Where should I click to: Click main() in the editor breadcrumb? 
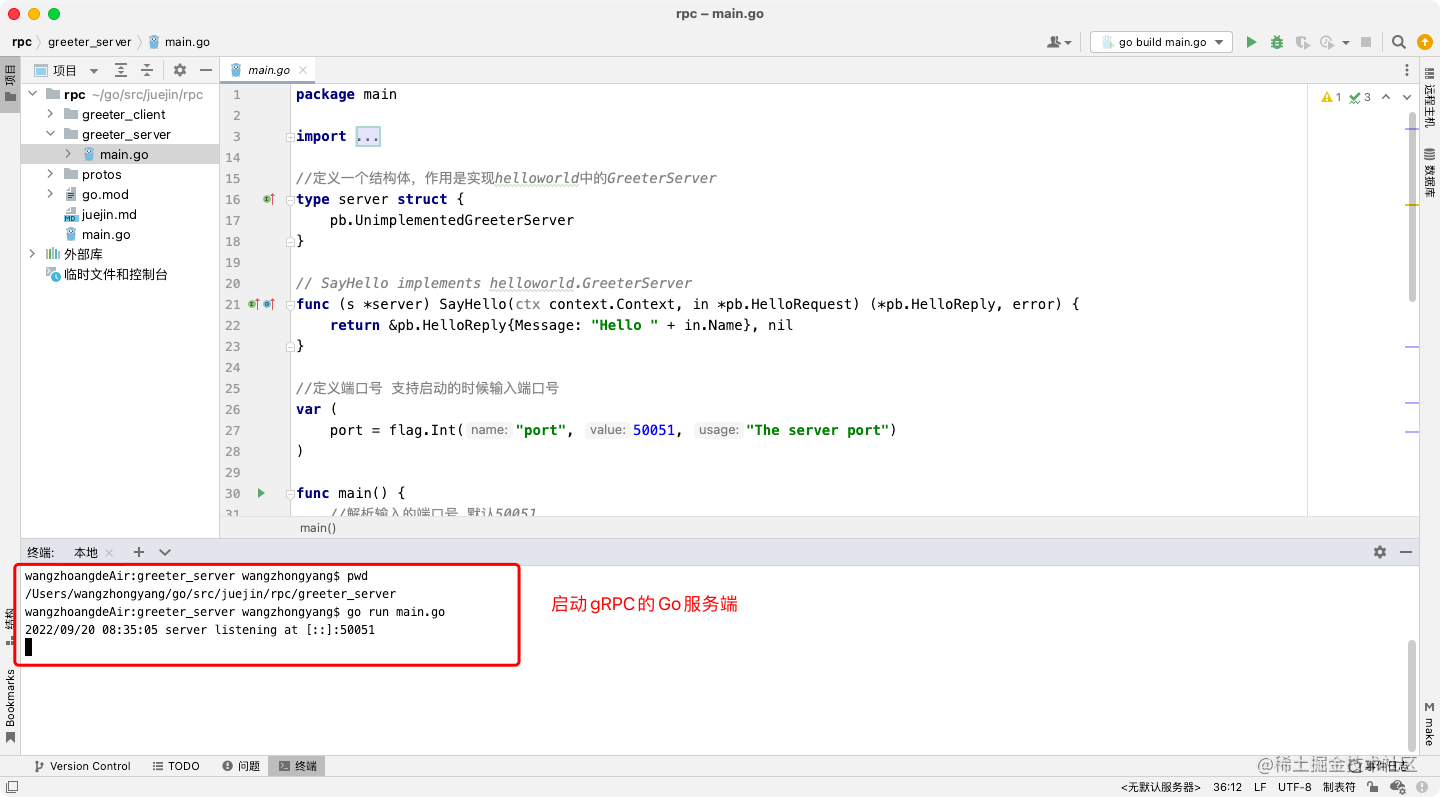coord(318,527)
